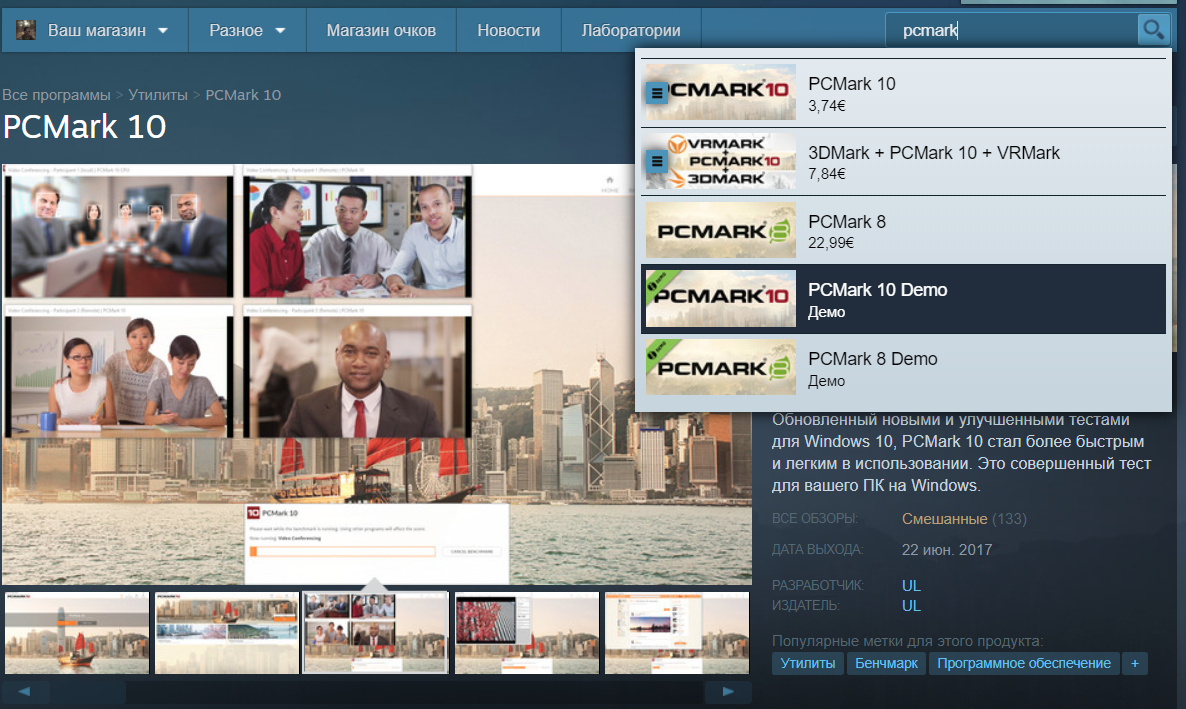Add a tag with the plus button
The height and width of the screenshot is (709, 1186).
tap(1134, 663)
